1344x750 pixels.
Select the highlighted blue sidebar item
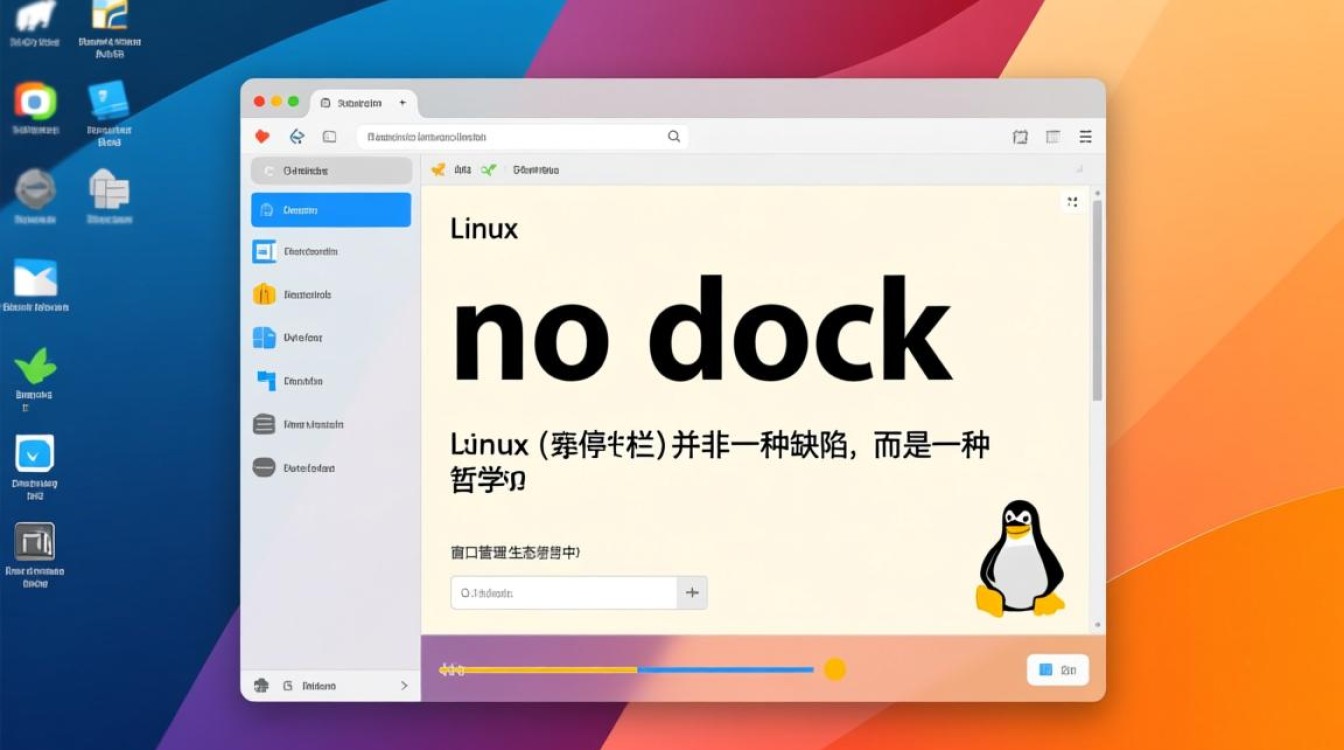point(330,209)
